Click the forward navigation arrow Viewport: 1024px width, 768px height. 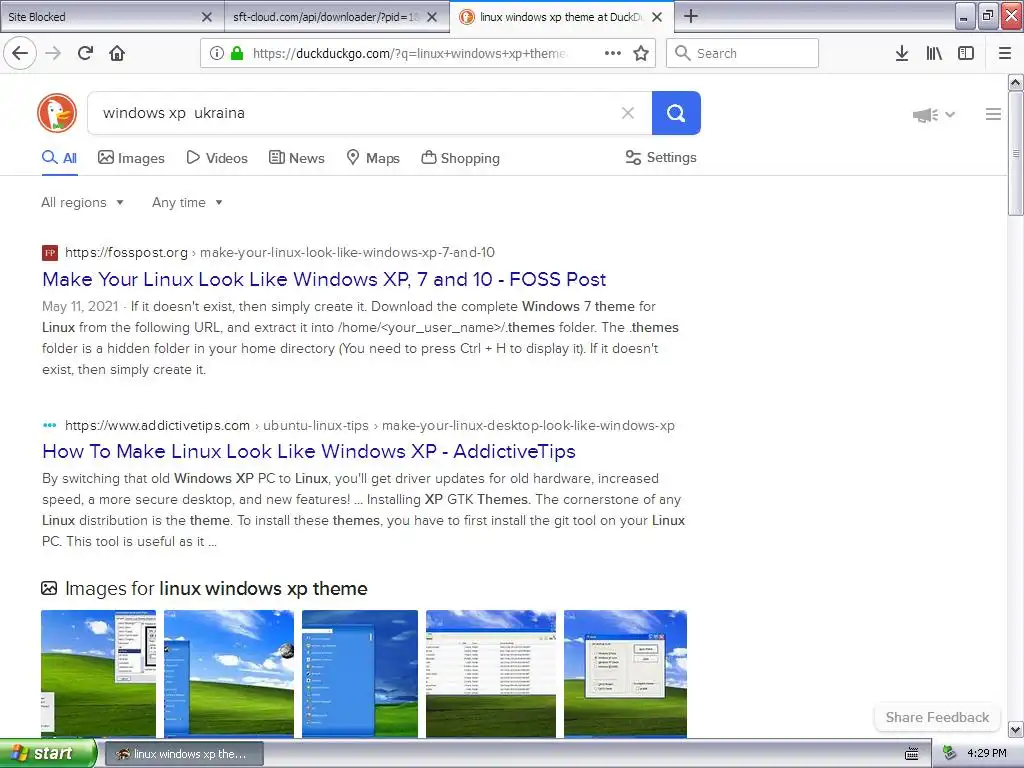coord(54,53)
